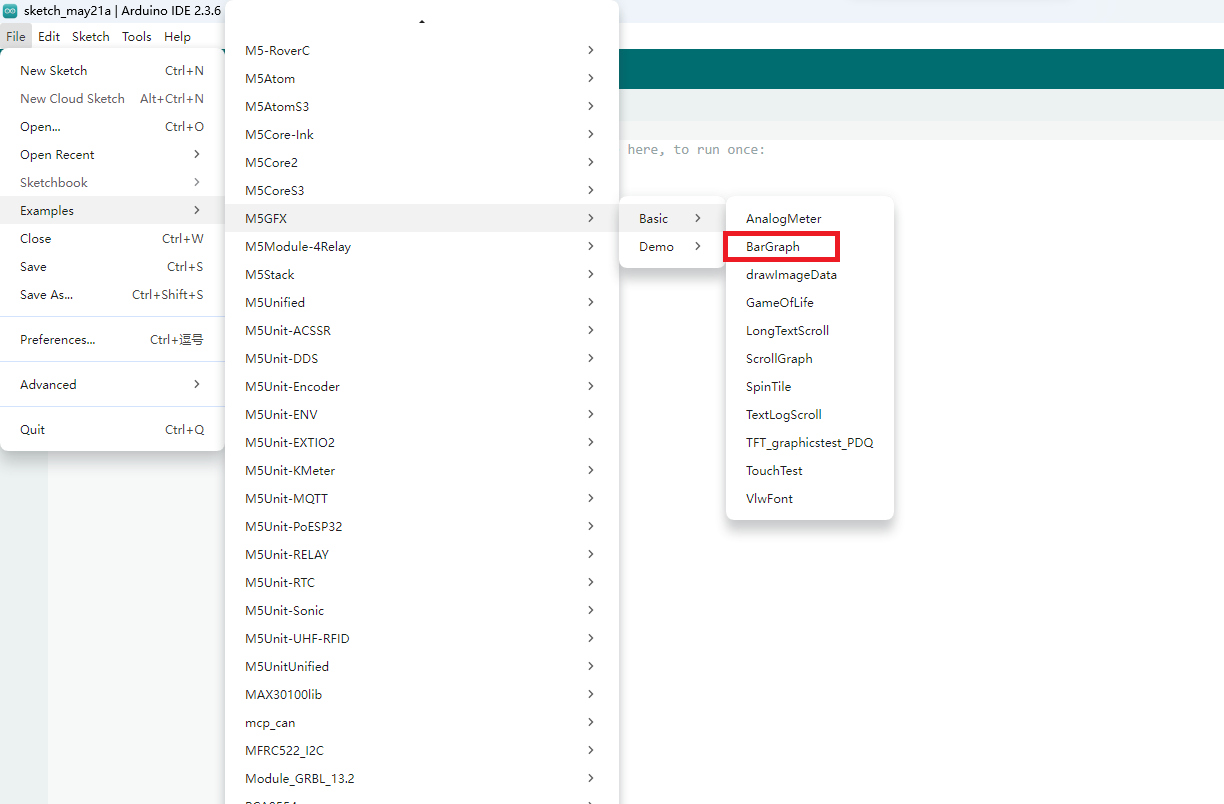The height and width of the screenshot is (804, 1224).
Task: Expand the M5AtomS3 examples entry
Action: tap(422, 107)
